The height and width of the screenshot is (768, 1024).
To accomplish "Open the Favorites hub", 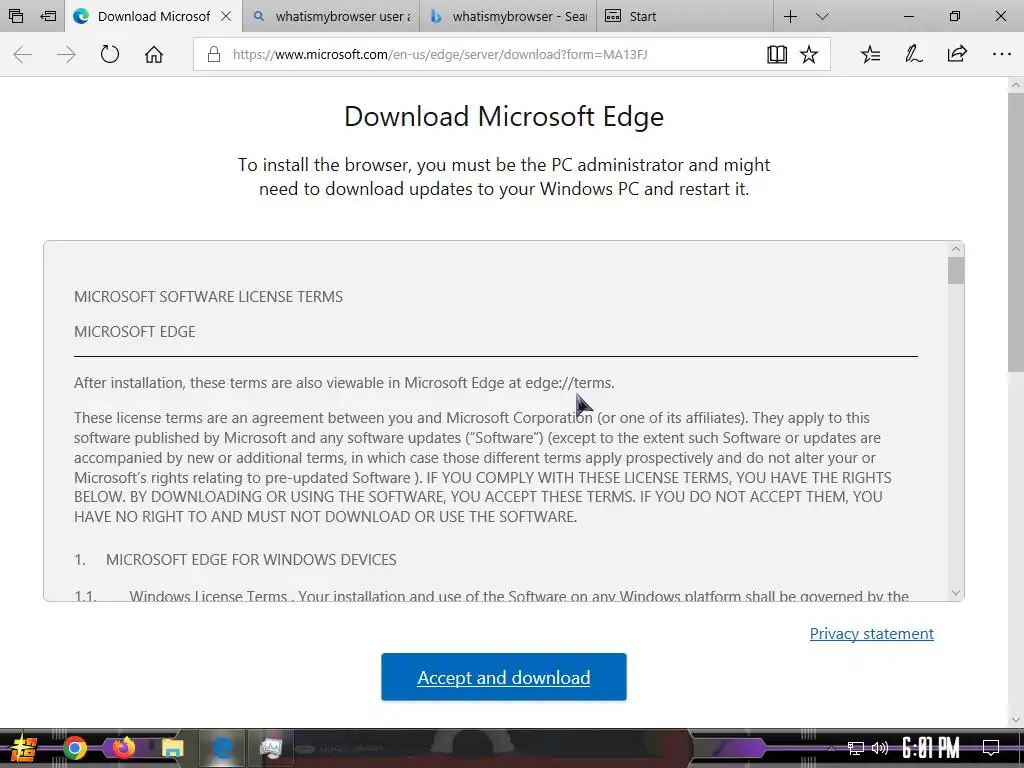I will [x=871, y=54].
